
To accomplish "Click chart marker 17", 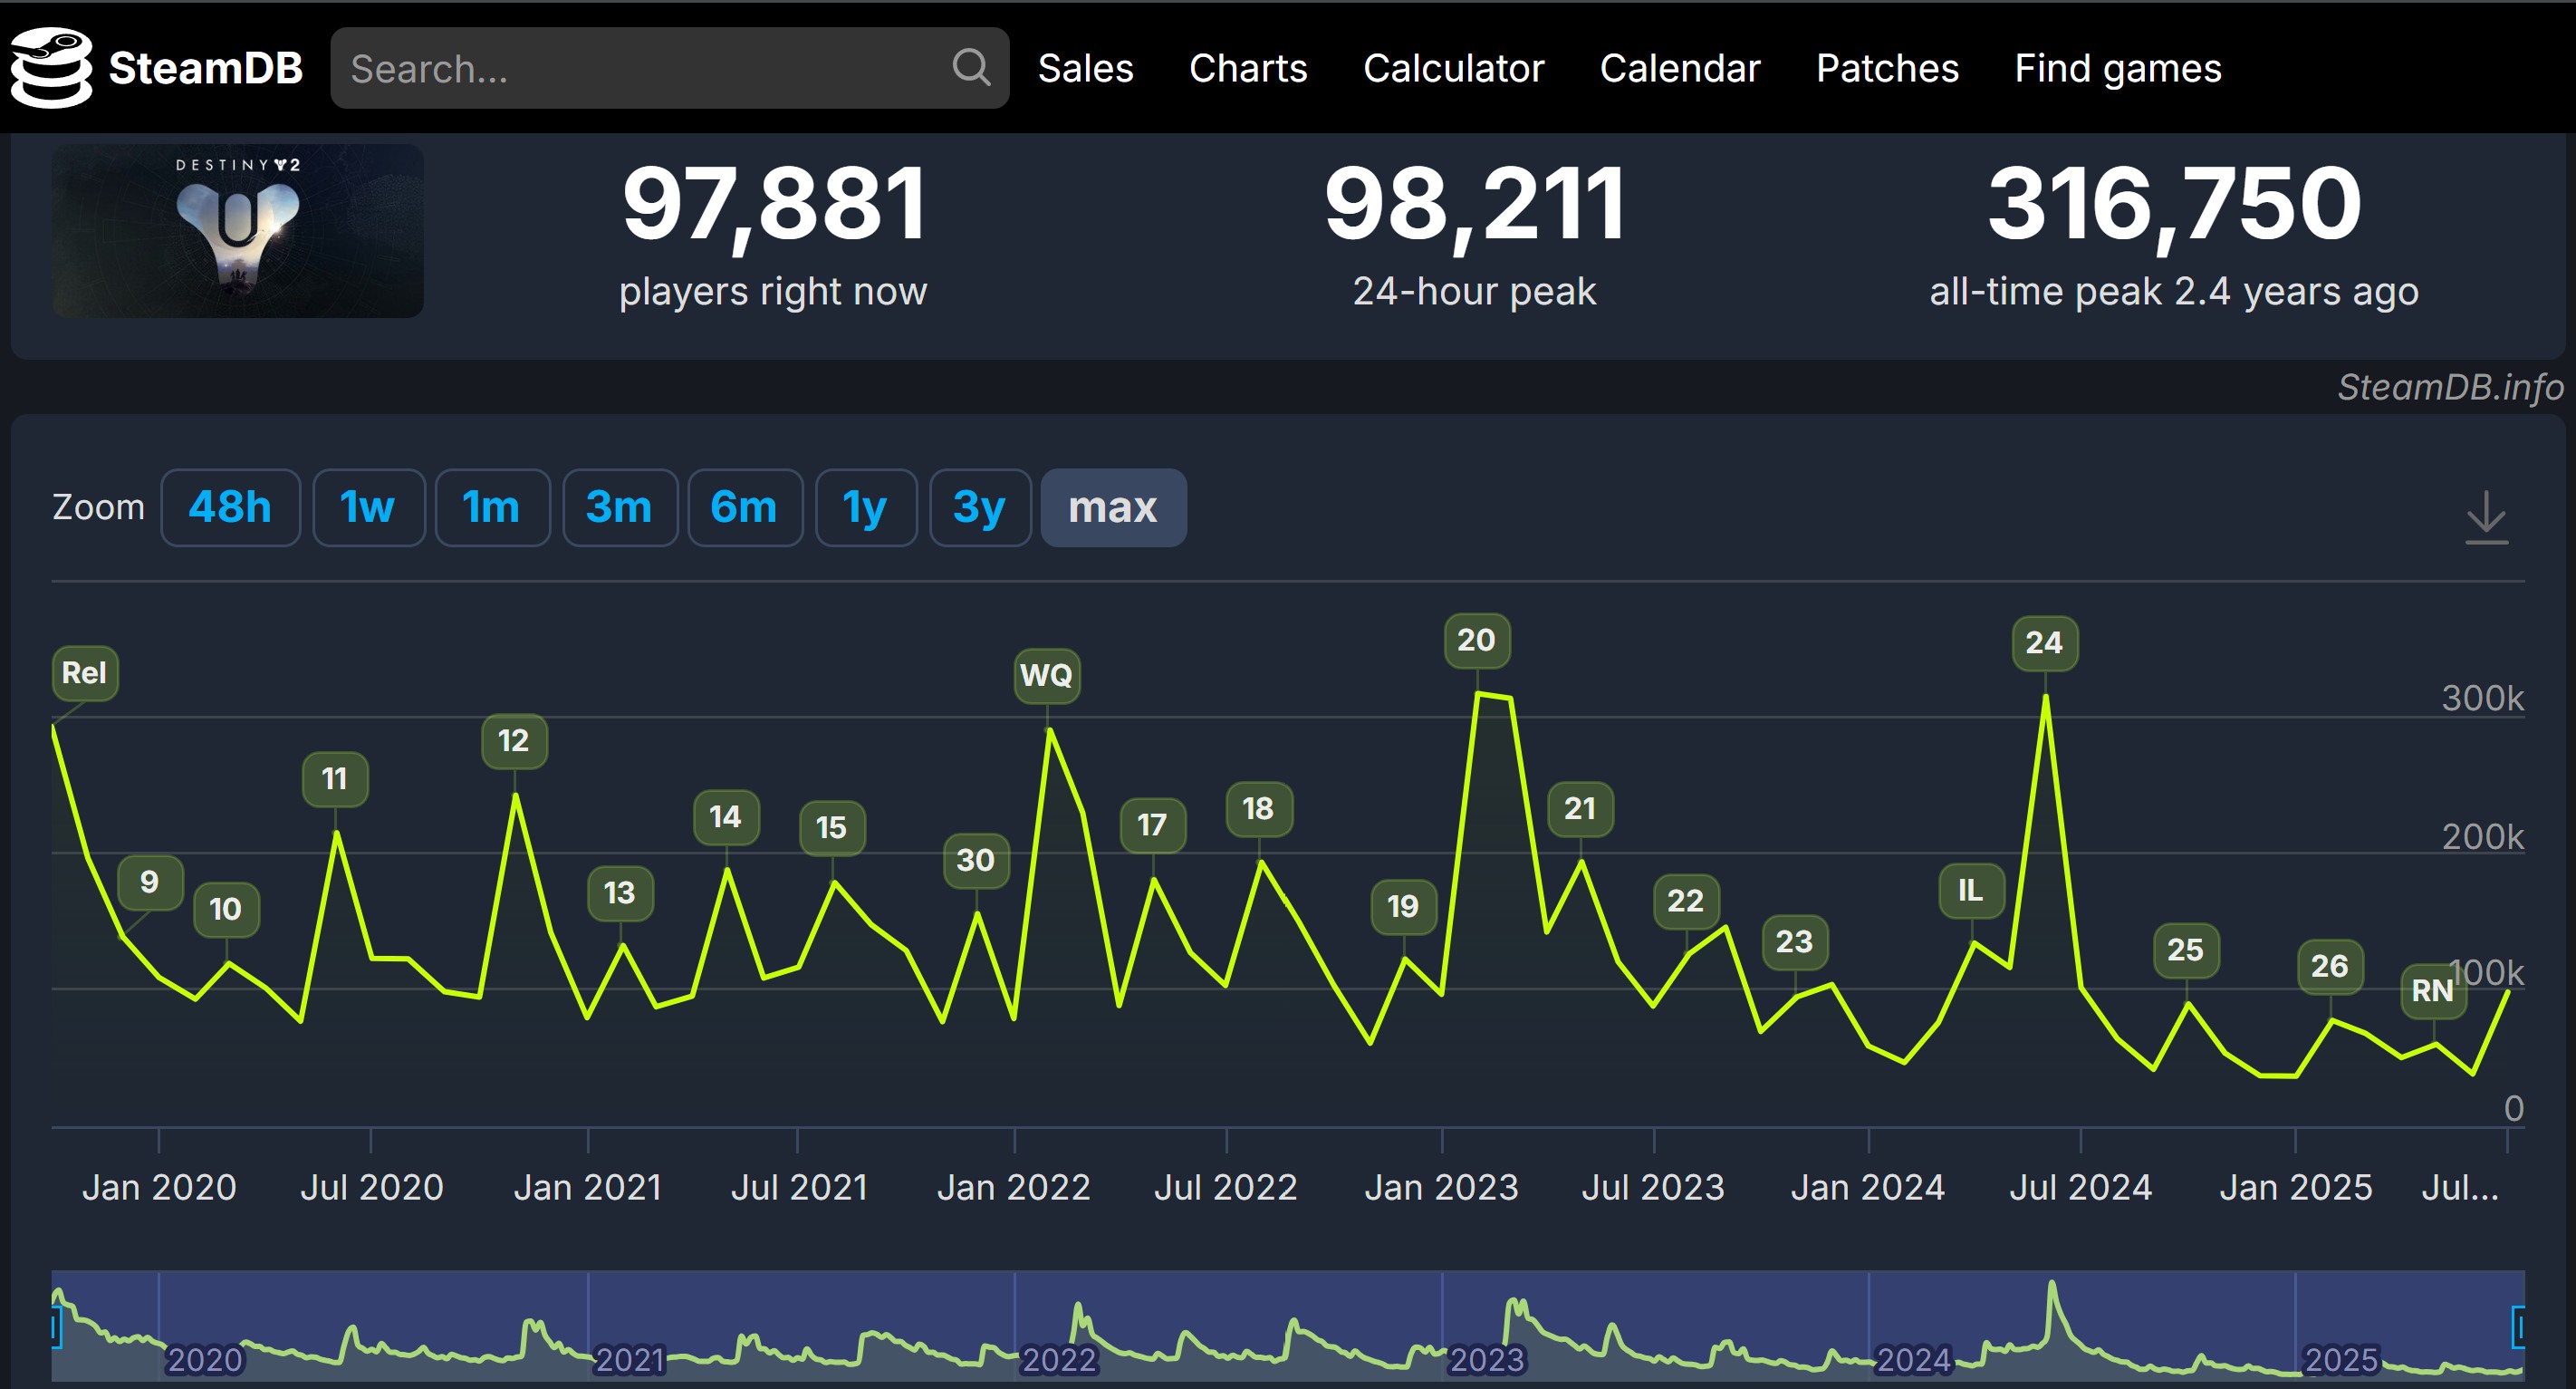I will [1152, 825].
